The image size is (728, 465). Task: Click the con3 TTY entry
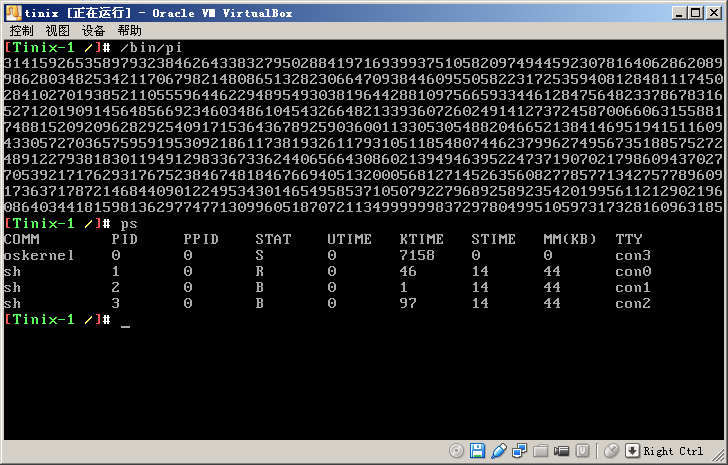pos(633,256)
